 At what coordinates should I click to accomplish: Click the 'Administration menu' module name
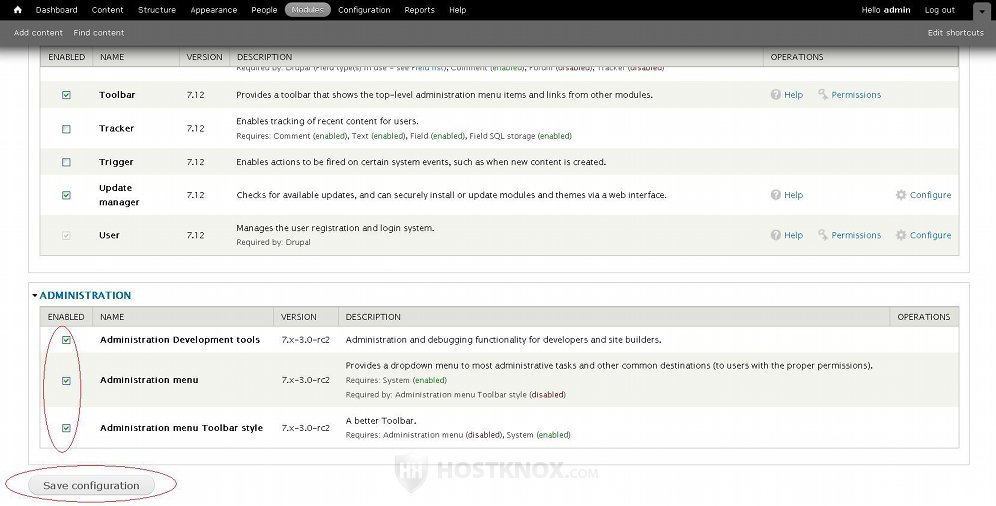pyautogui.click(x=149, y=380)
